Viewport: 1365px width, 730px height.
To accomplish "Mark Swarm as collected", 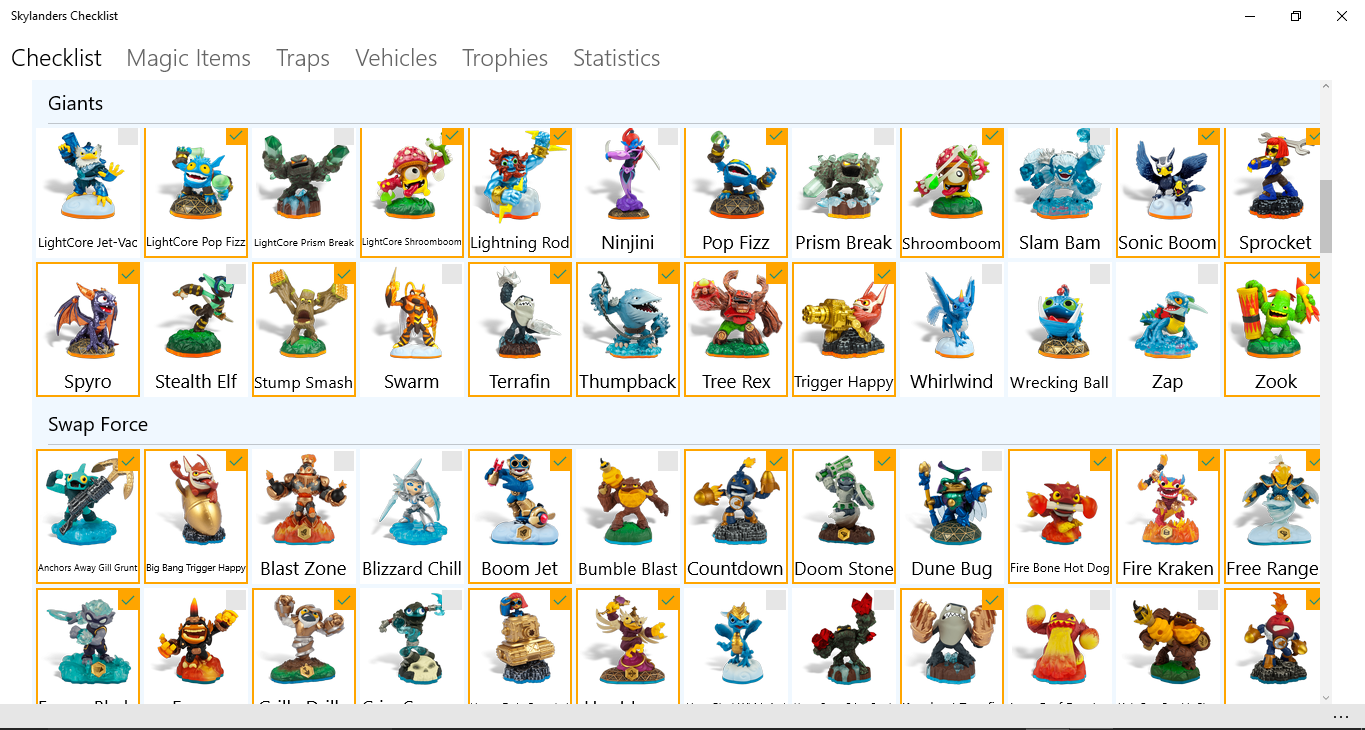I will coord(452,272).
